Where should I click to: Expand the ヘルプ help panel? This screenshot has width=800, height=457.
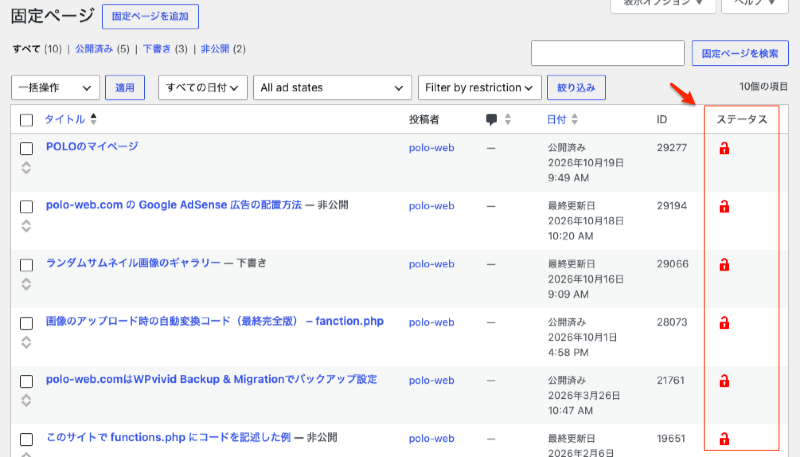(x=755, y=4)
